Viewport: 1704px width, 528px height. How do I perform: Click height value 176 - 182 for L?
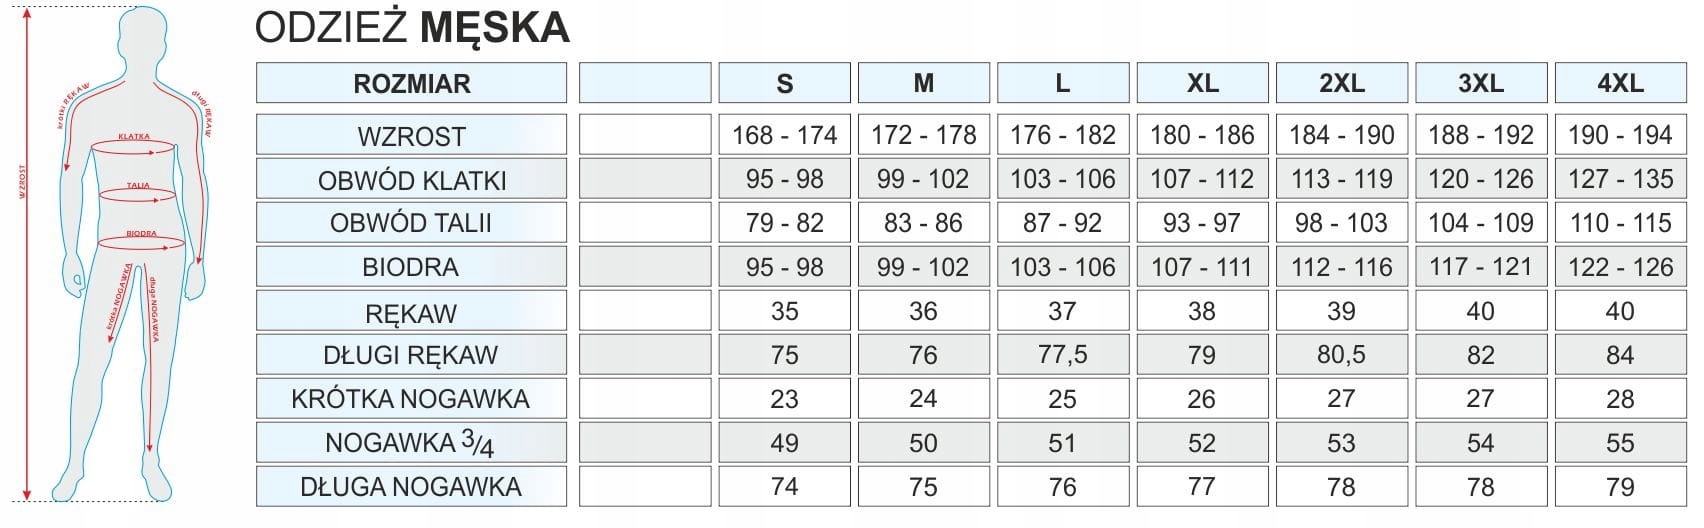click(x=1062, y=135)
